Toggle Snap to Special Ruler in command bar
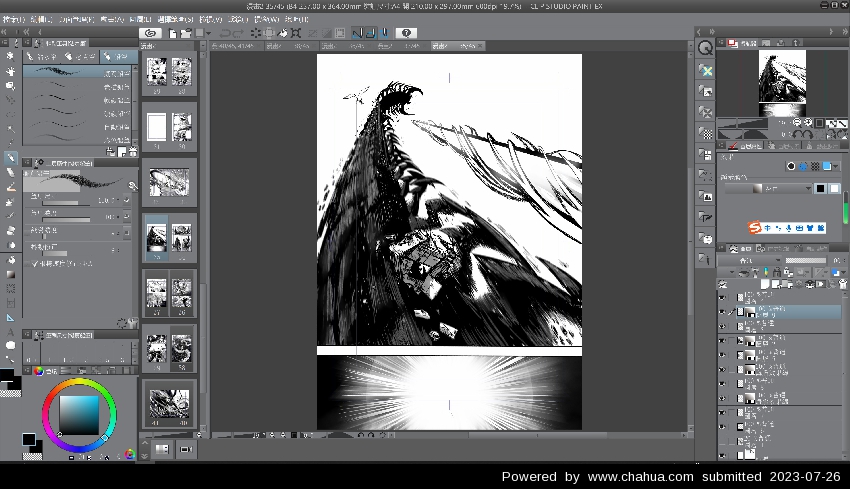850x489 pixels. [x=371, y=33]
